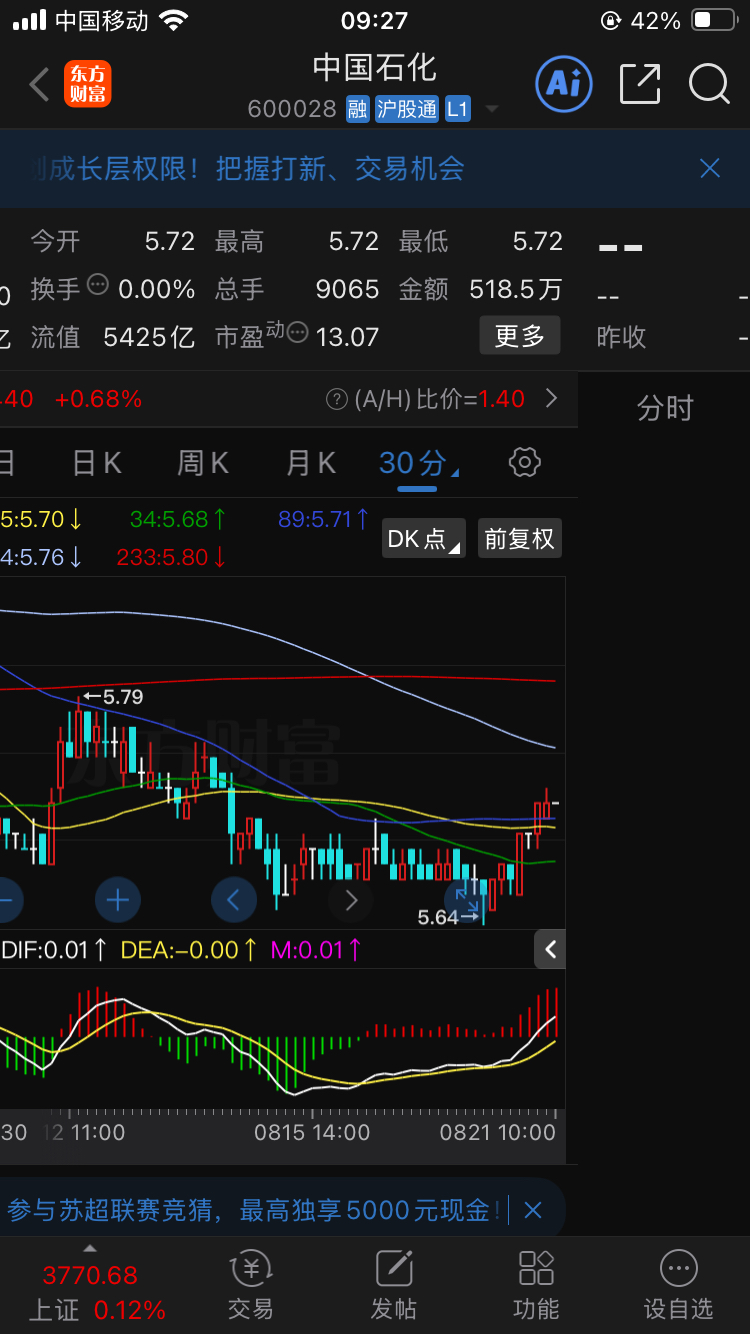
Task: Open the A/H 比价 help question icon
Action: tap(337, 399)
